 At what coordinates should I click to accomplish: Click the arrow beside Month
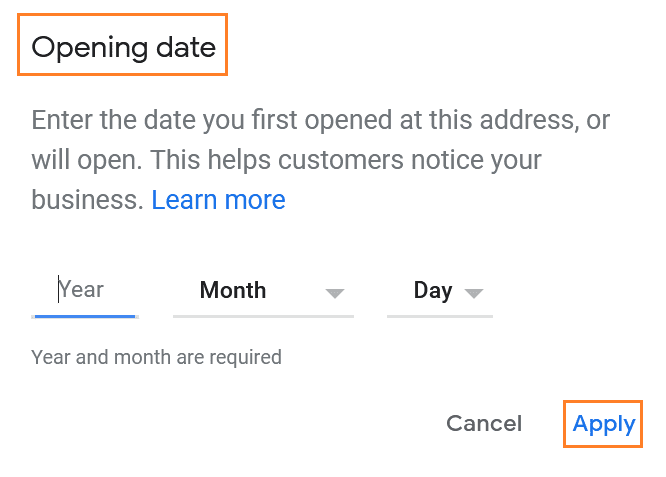(x=335, y=293)
